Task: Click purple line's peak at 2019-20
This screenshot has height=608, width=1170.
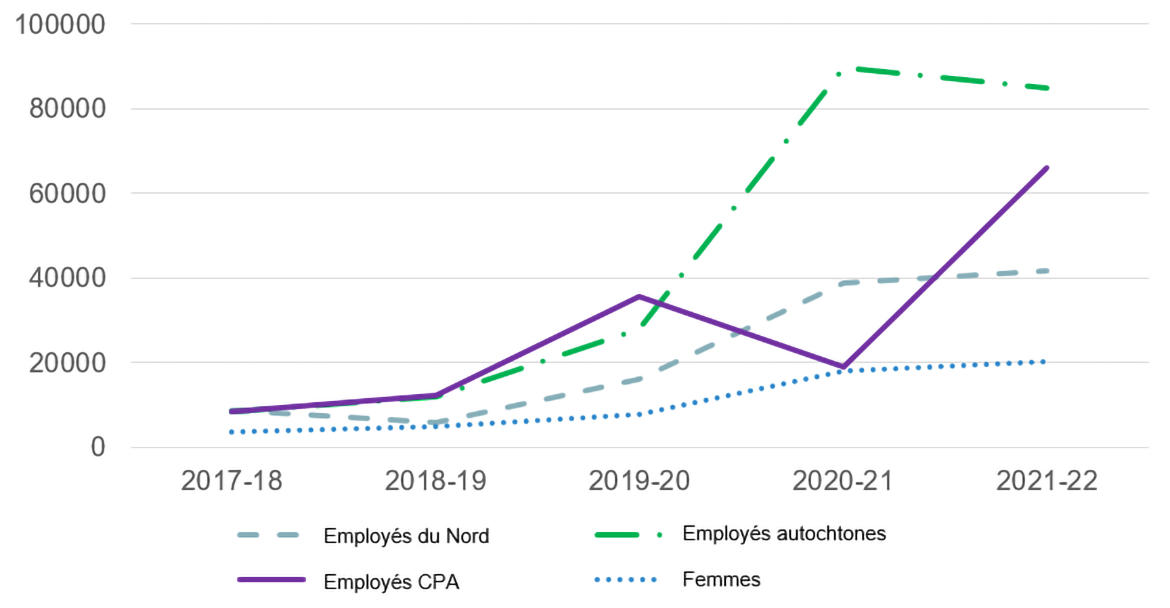Action: (639, 296)
